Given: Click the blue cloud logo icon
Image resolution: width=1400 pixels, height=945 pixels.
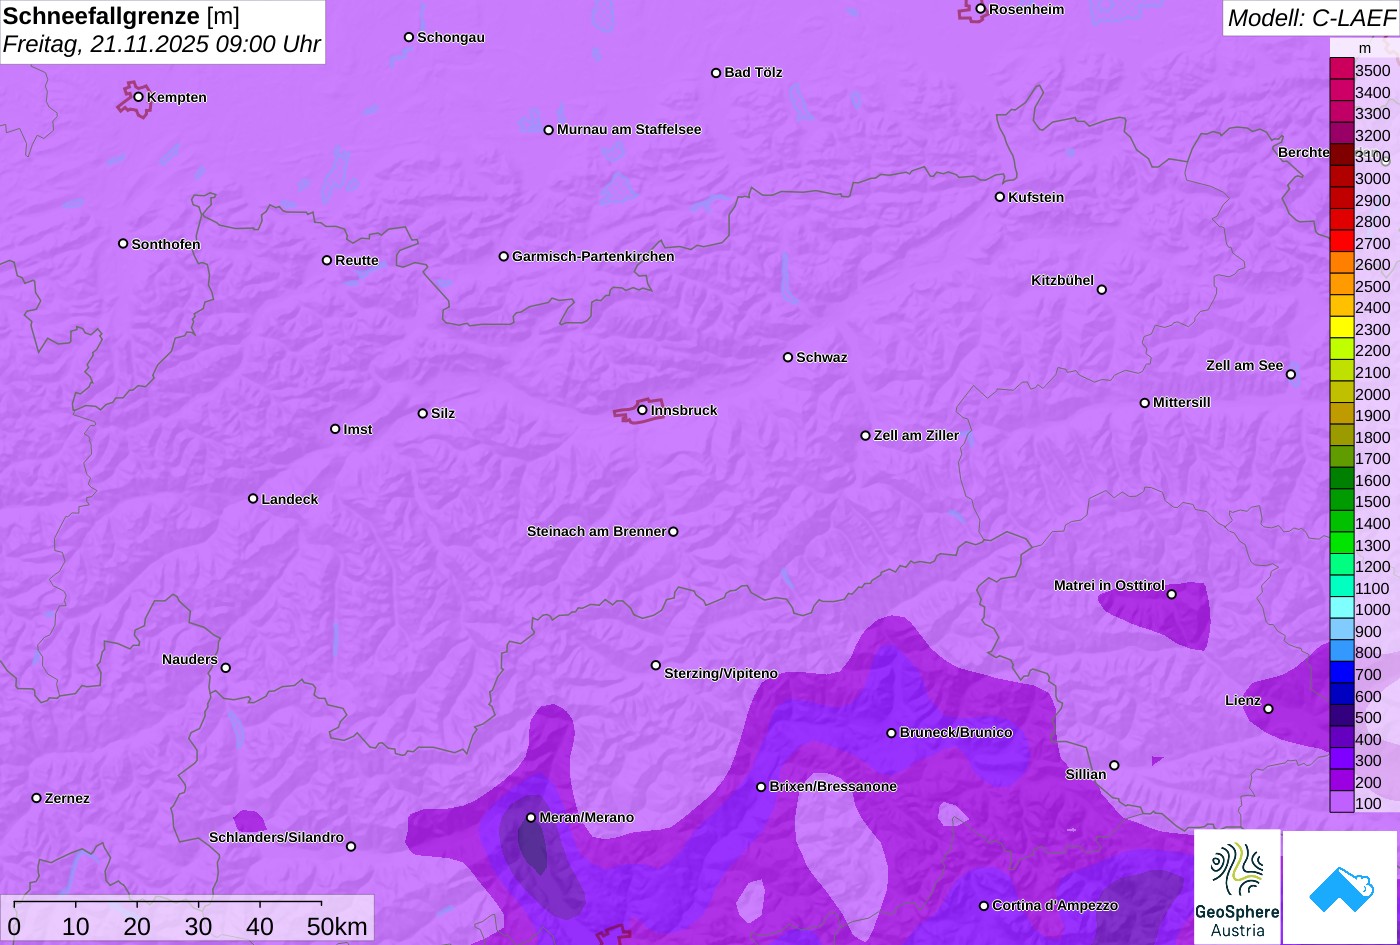Looking at the screenshot, I should point(1340,887).
